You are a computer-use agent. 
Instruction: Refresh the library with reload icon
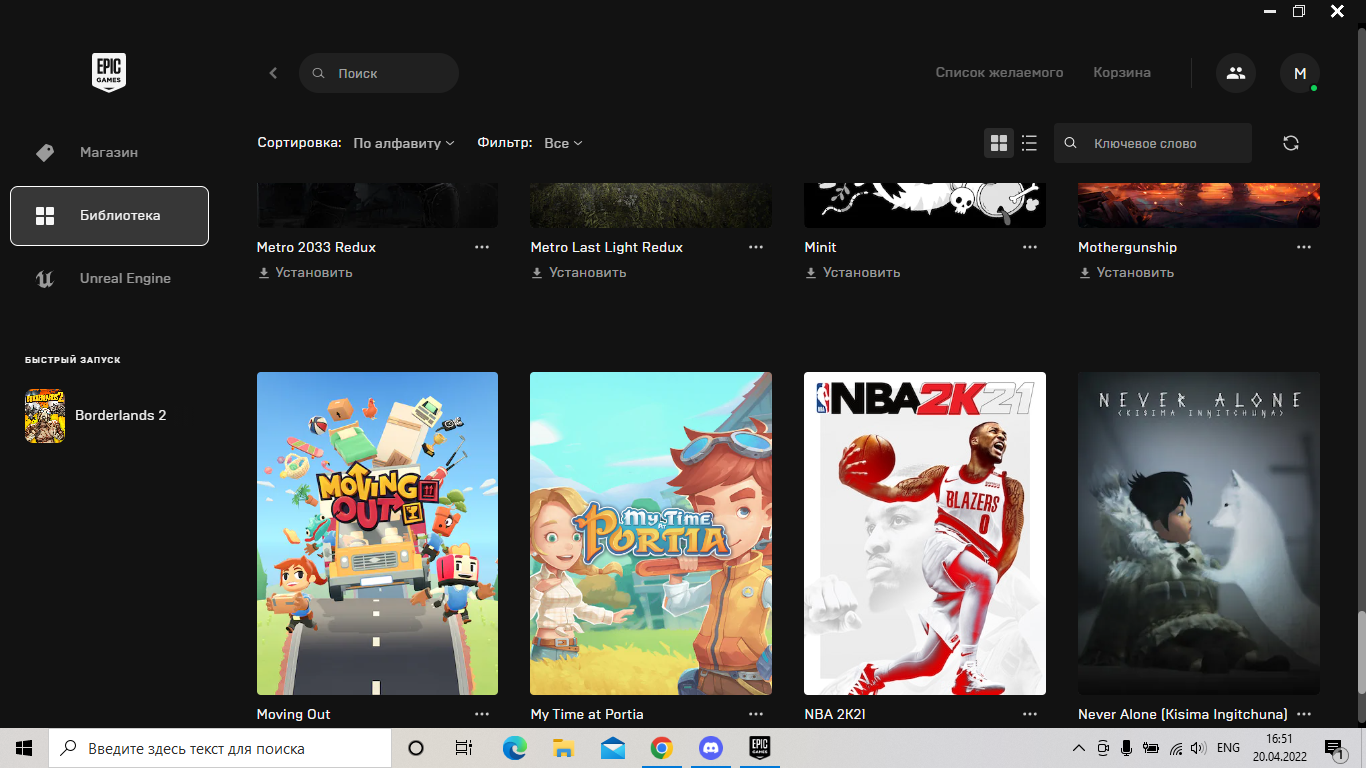point(1291,143)
